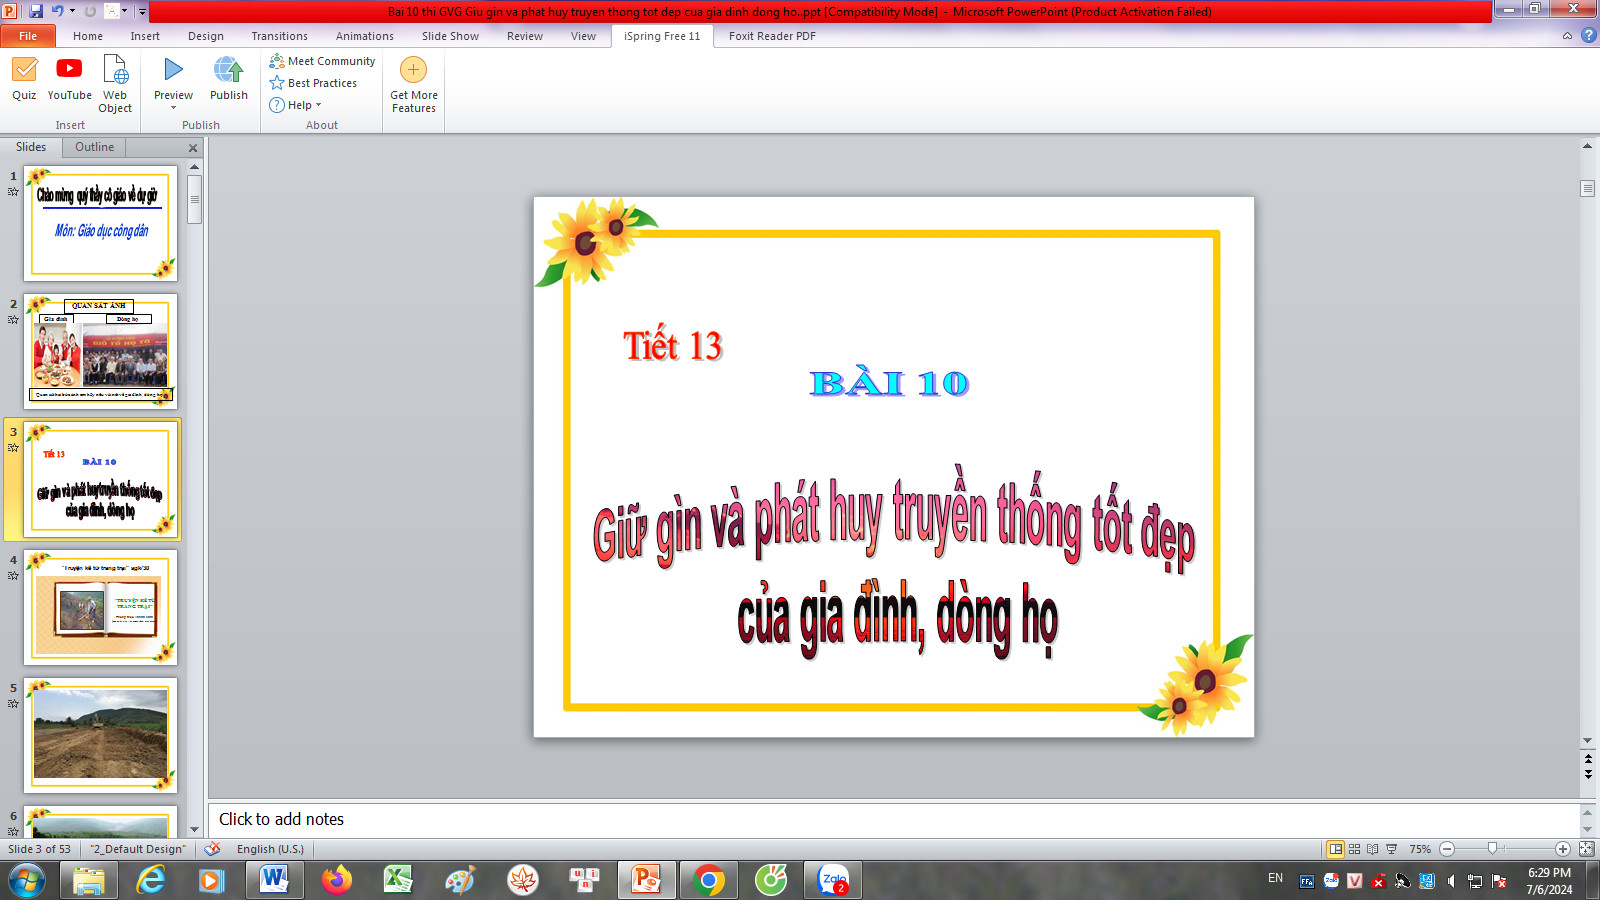Undo the last action
The height and width of the screenshot is (900, 1600).
click(x=57, y=11)
